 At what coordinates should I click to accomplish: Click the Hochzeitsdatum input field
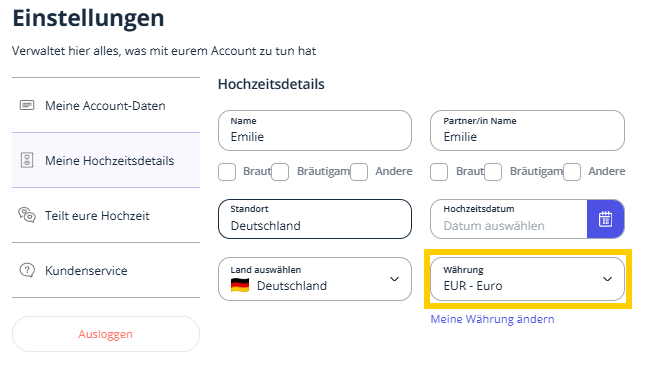coord(509,219)
